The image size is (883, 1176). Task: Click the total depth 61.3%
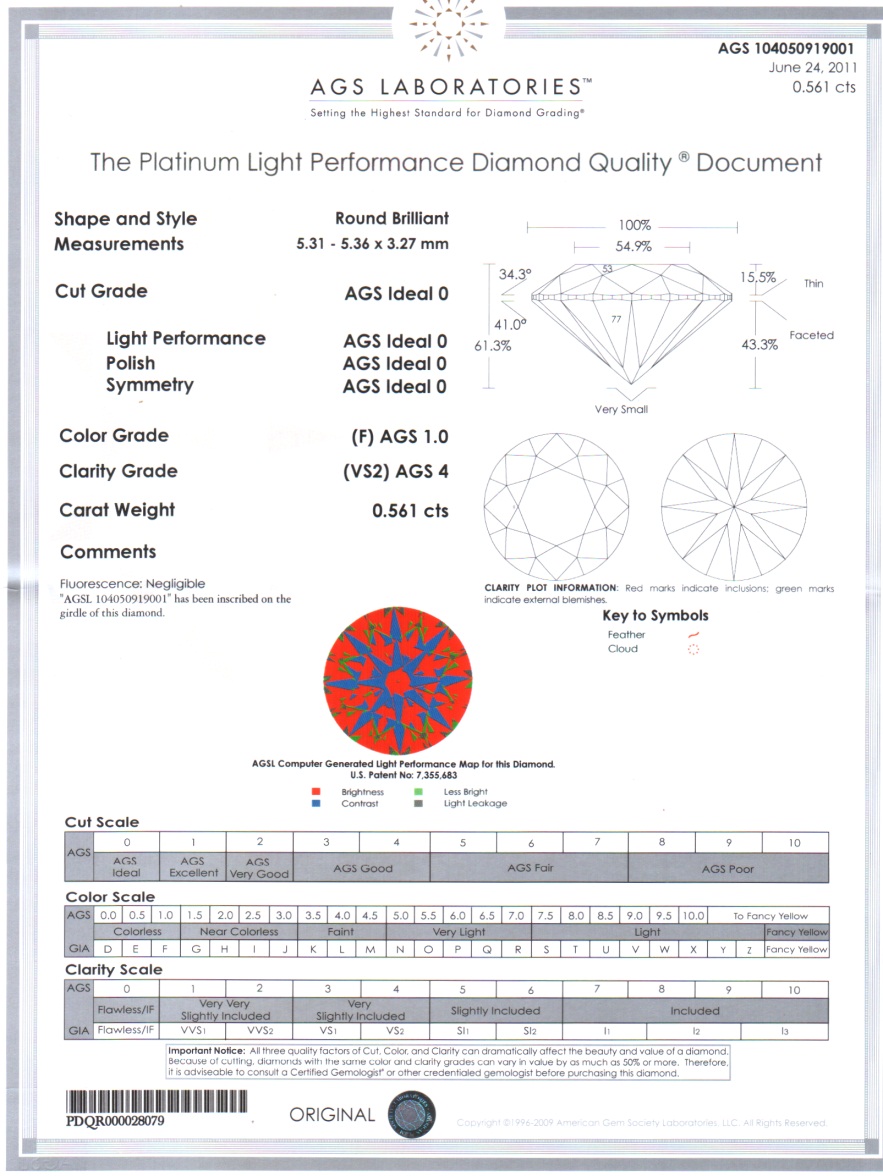tap(492, 346)
